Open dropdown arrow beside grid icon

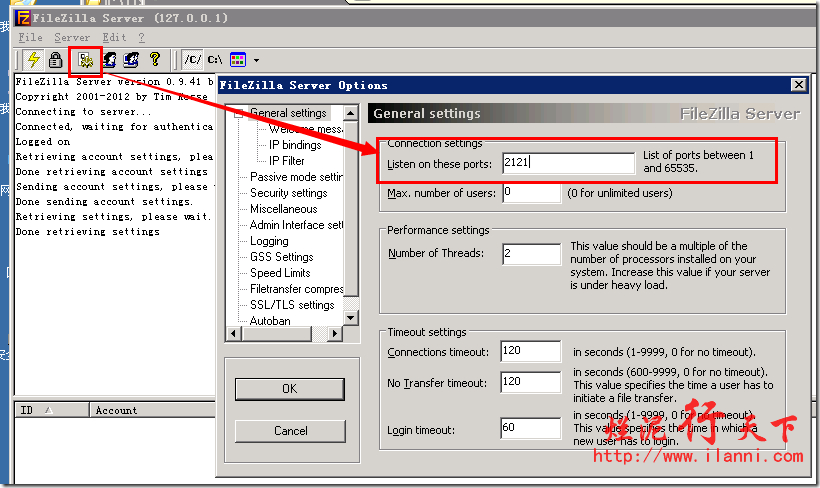pos(256,60)
